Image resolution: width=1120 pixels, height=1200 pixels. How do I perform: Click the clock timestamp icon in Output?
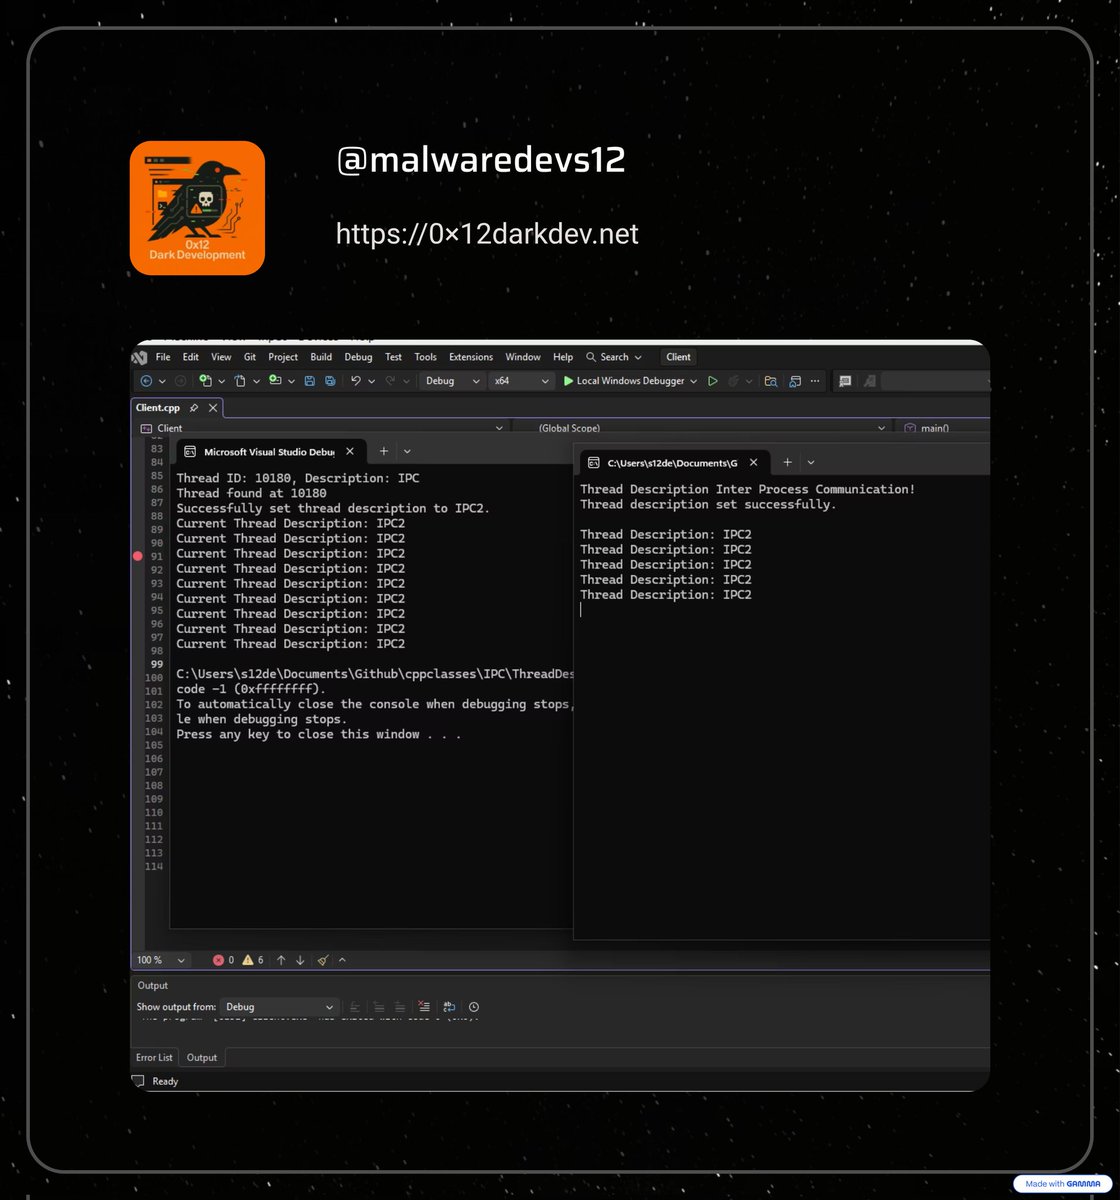point(474,1007)
